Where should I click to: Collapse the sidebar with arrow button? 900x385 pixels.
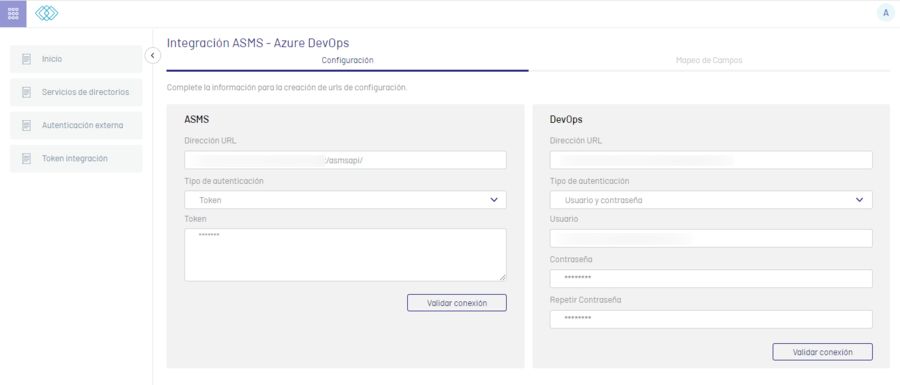(153, 56)
